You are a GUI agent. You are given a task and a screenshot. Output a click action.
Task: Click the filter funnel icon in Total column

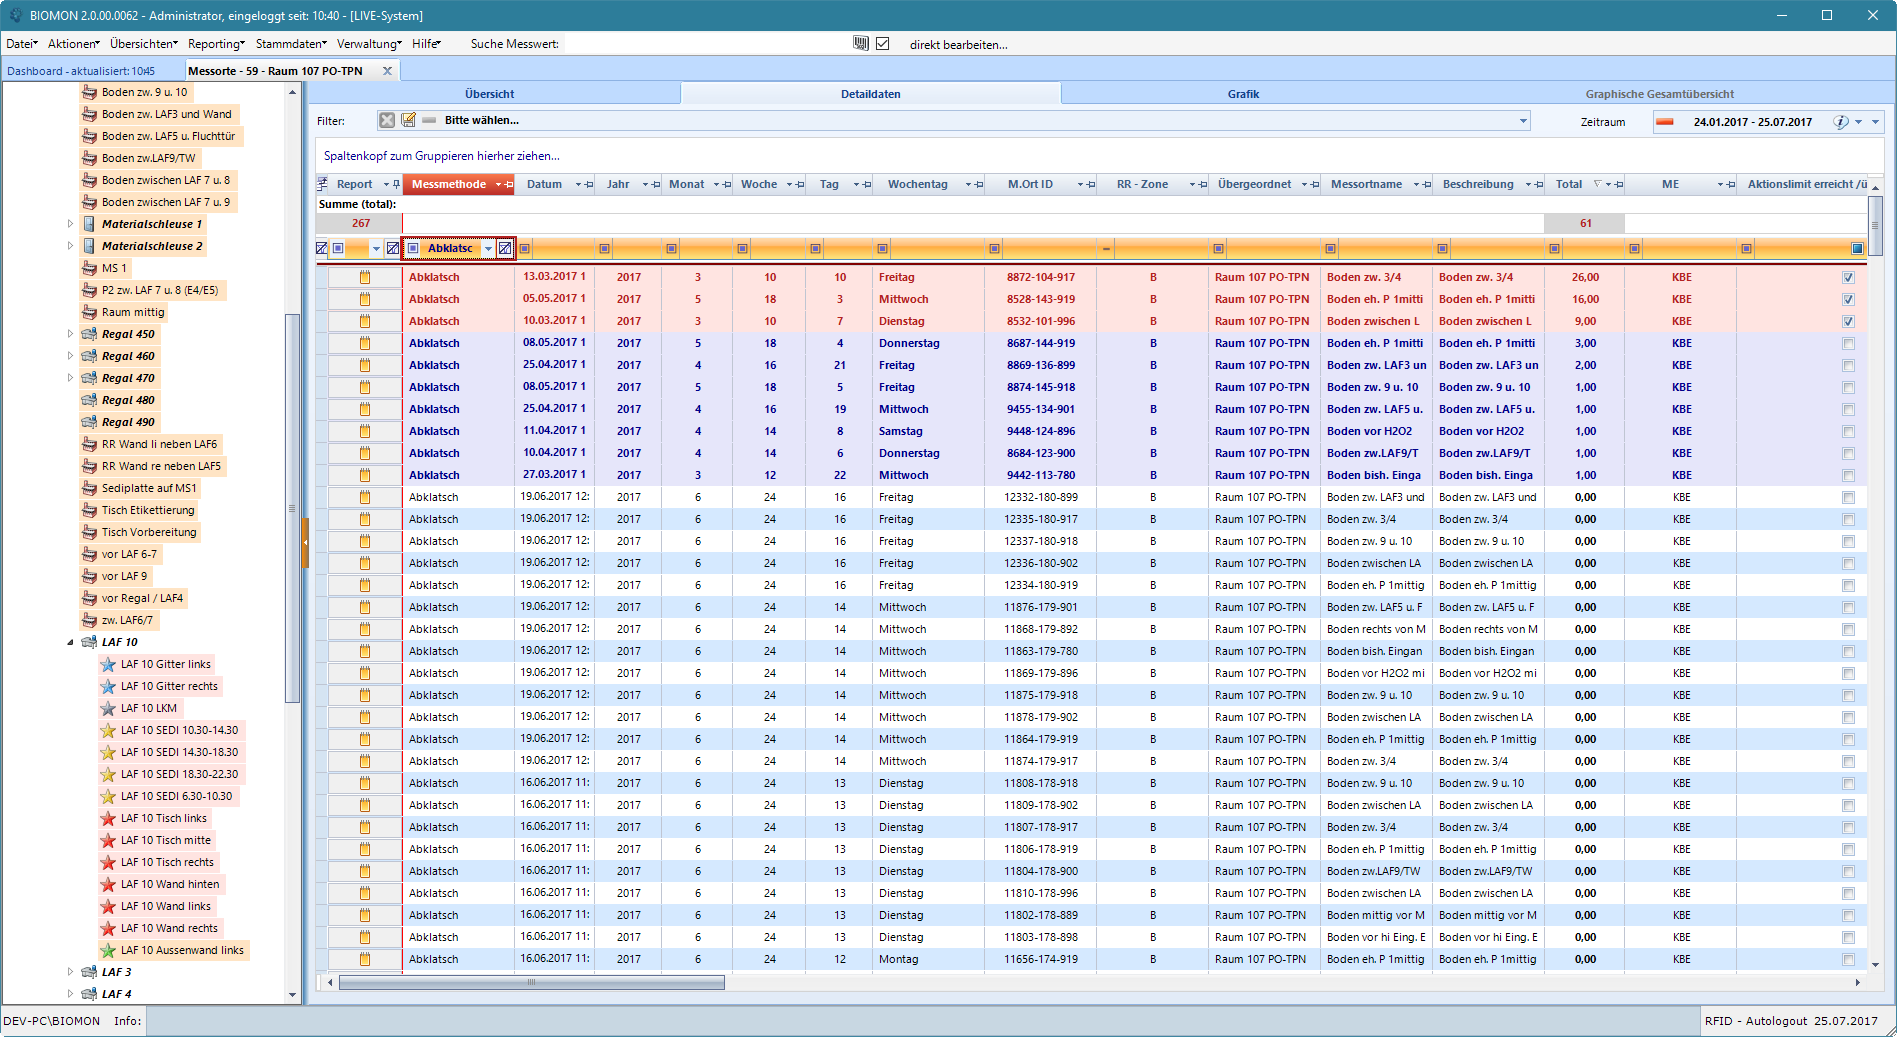click(x=1598, y=184)
